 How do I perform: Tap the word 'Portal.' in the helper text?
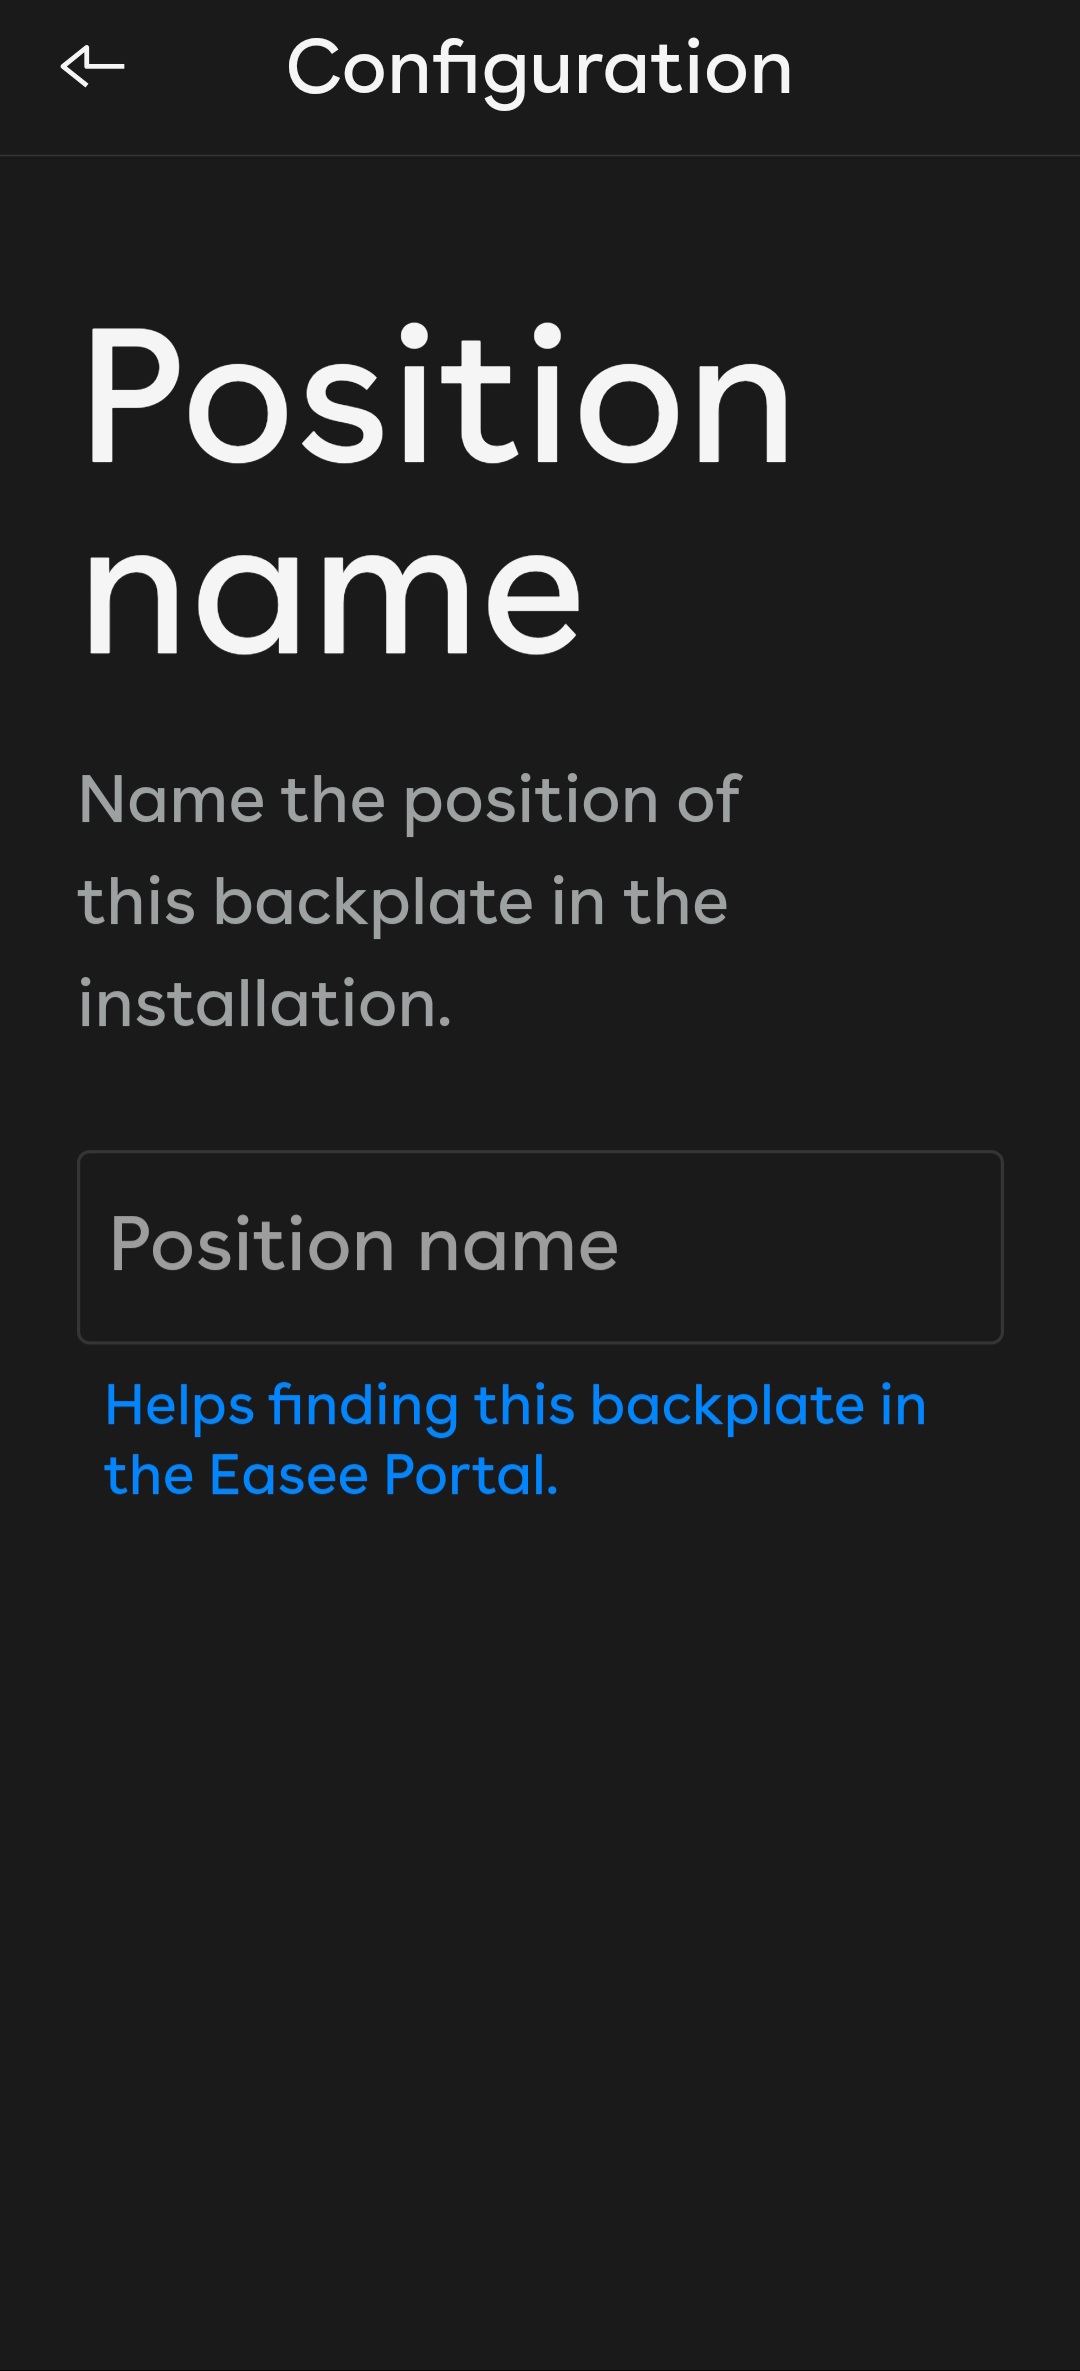tap(471, 1475)
